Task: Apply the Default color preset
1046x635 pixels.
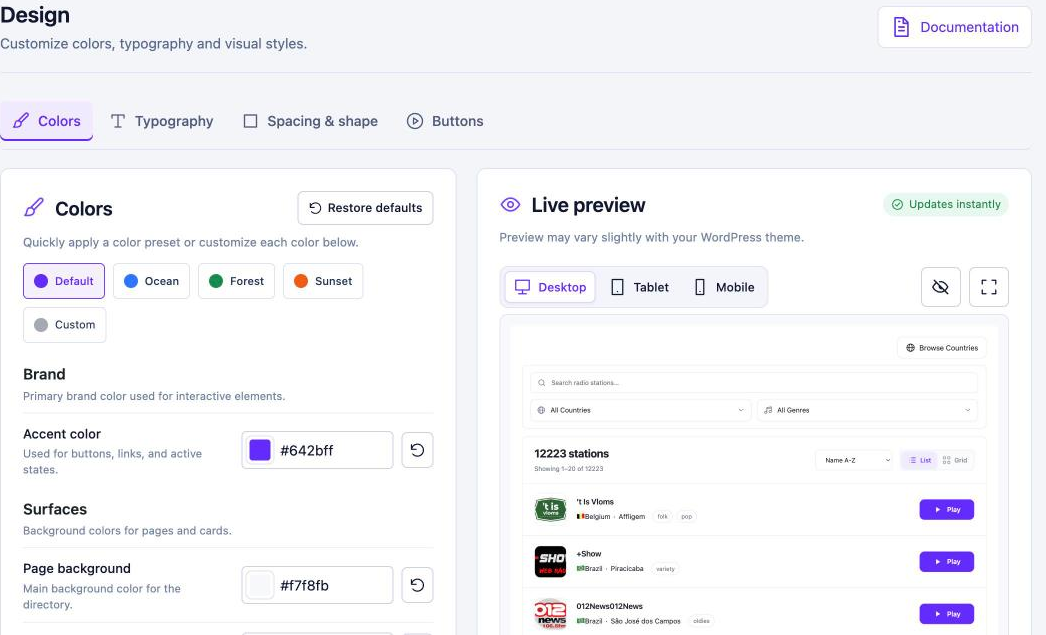Action: pos(64,281)
